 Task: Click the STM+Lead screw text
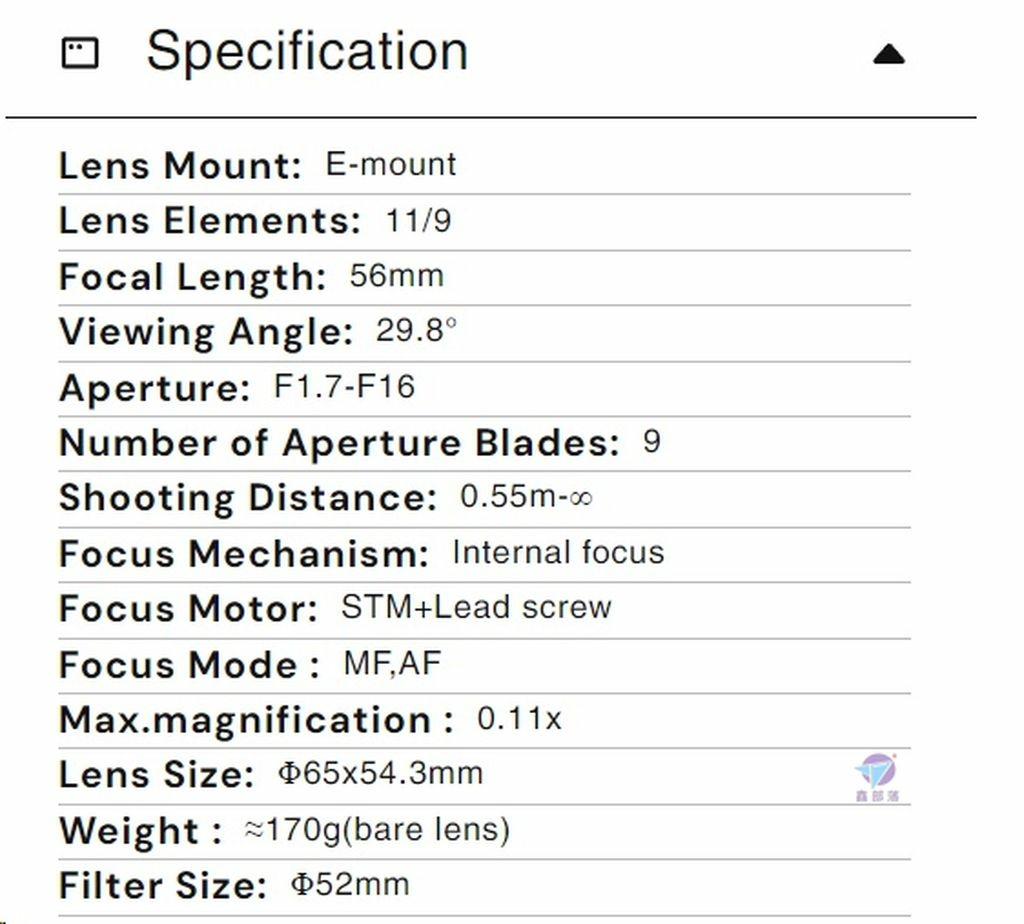tap(476, 607)
